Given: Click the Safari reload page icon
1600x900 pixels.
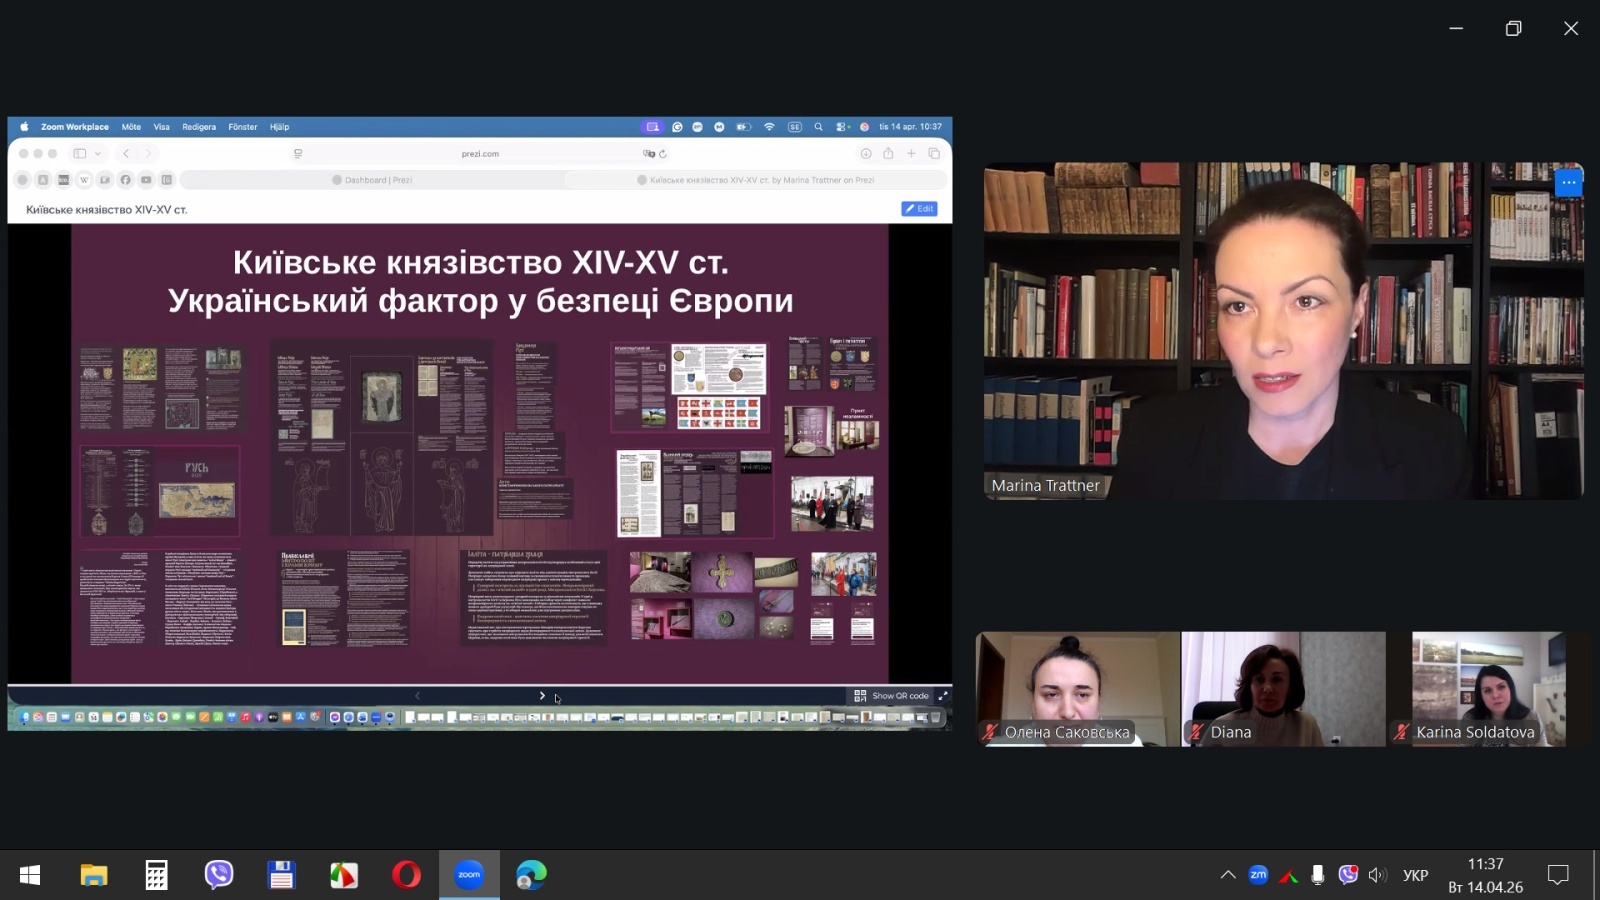Looking at the screenshot, I should point(663,154).
